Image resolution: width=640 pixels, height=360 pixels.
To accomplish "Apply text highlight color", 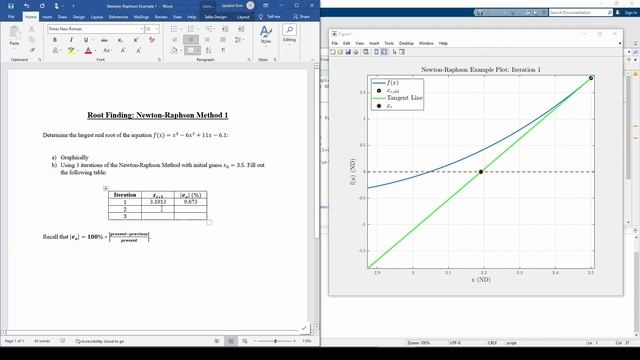I will 71,51.
